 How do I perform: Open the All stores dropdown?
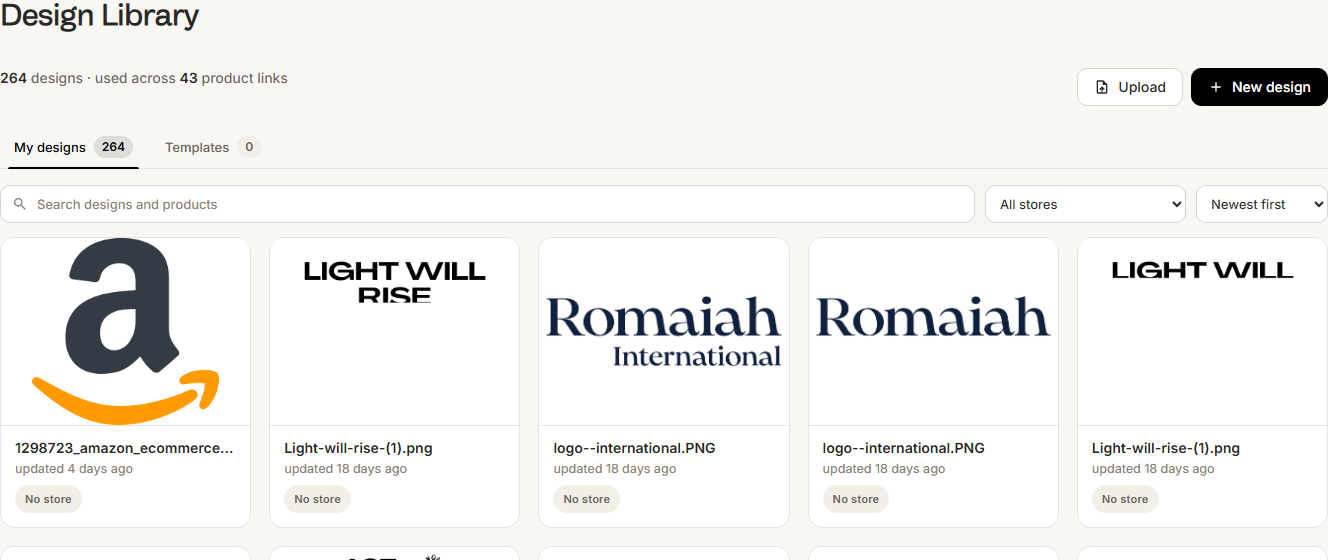(x=1085, y=204)
